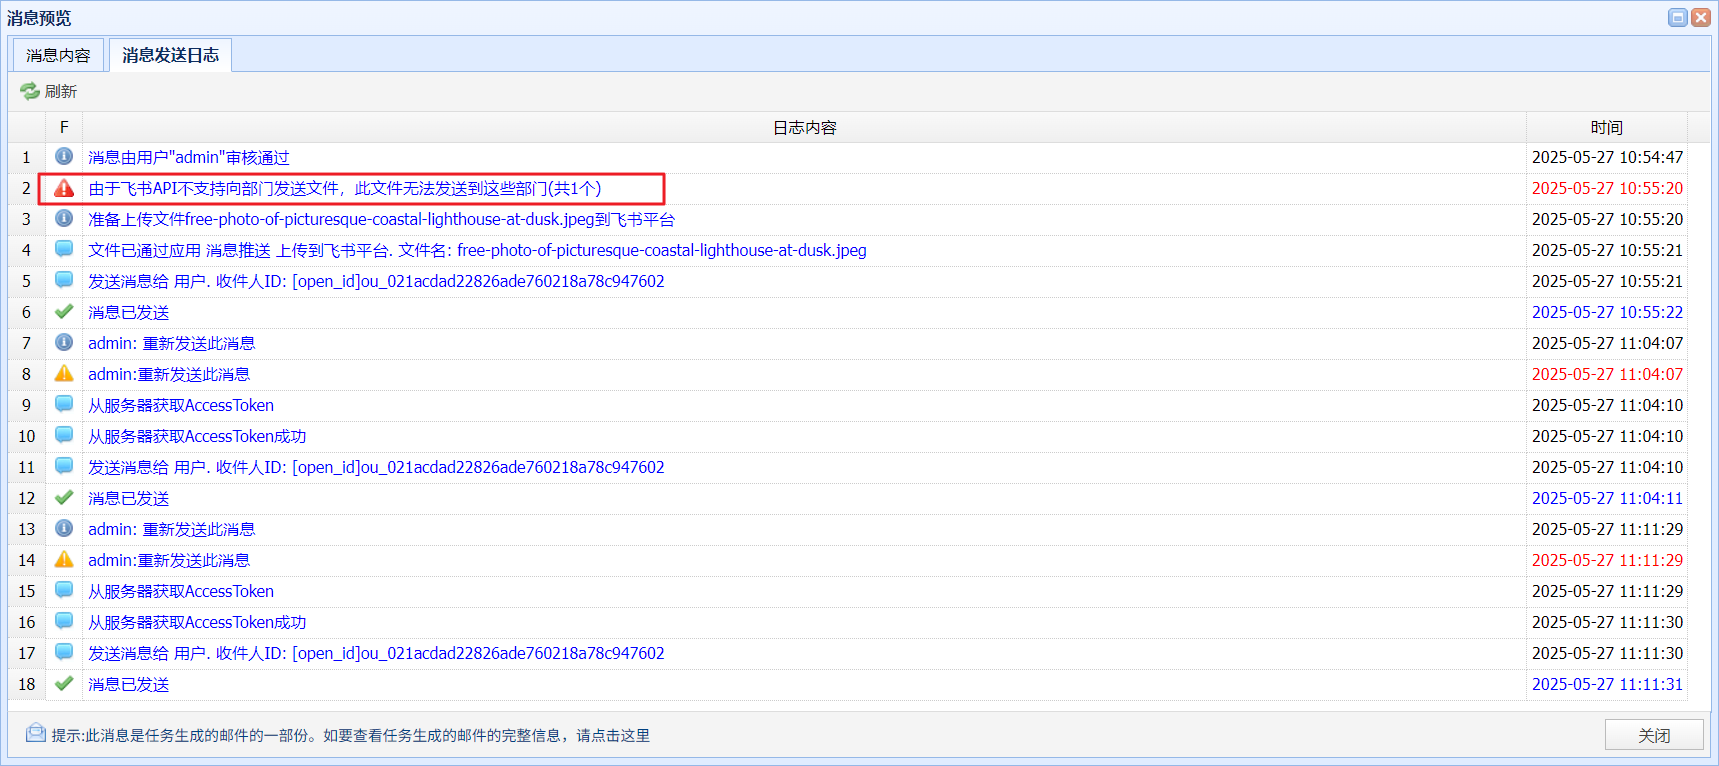Maximize the 消息预览 dialog window
The width and height of the screenshot is (1719, 766).
coord(1678,17)
